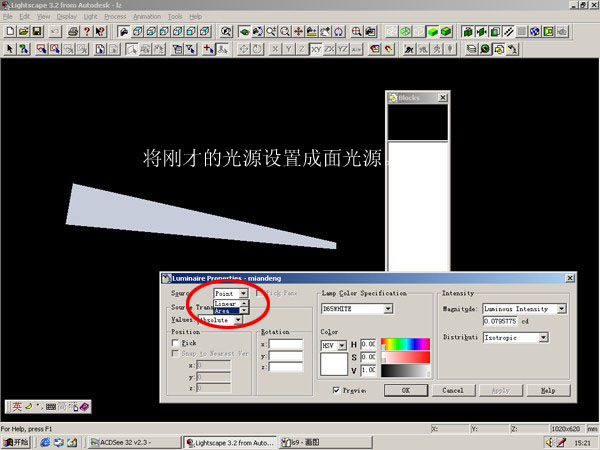The height and width of the screenshot is (450, 600).
Task: Open the Tools menu
Action: [175, 16]
